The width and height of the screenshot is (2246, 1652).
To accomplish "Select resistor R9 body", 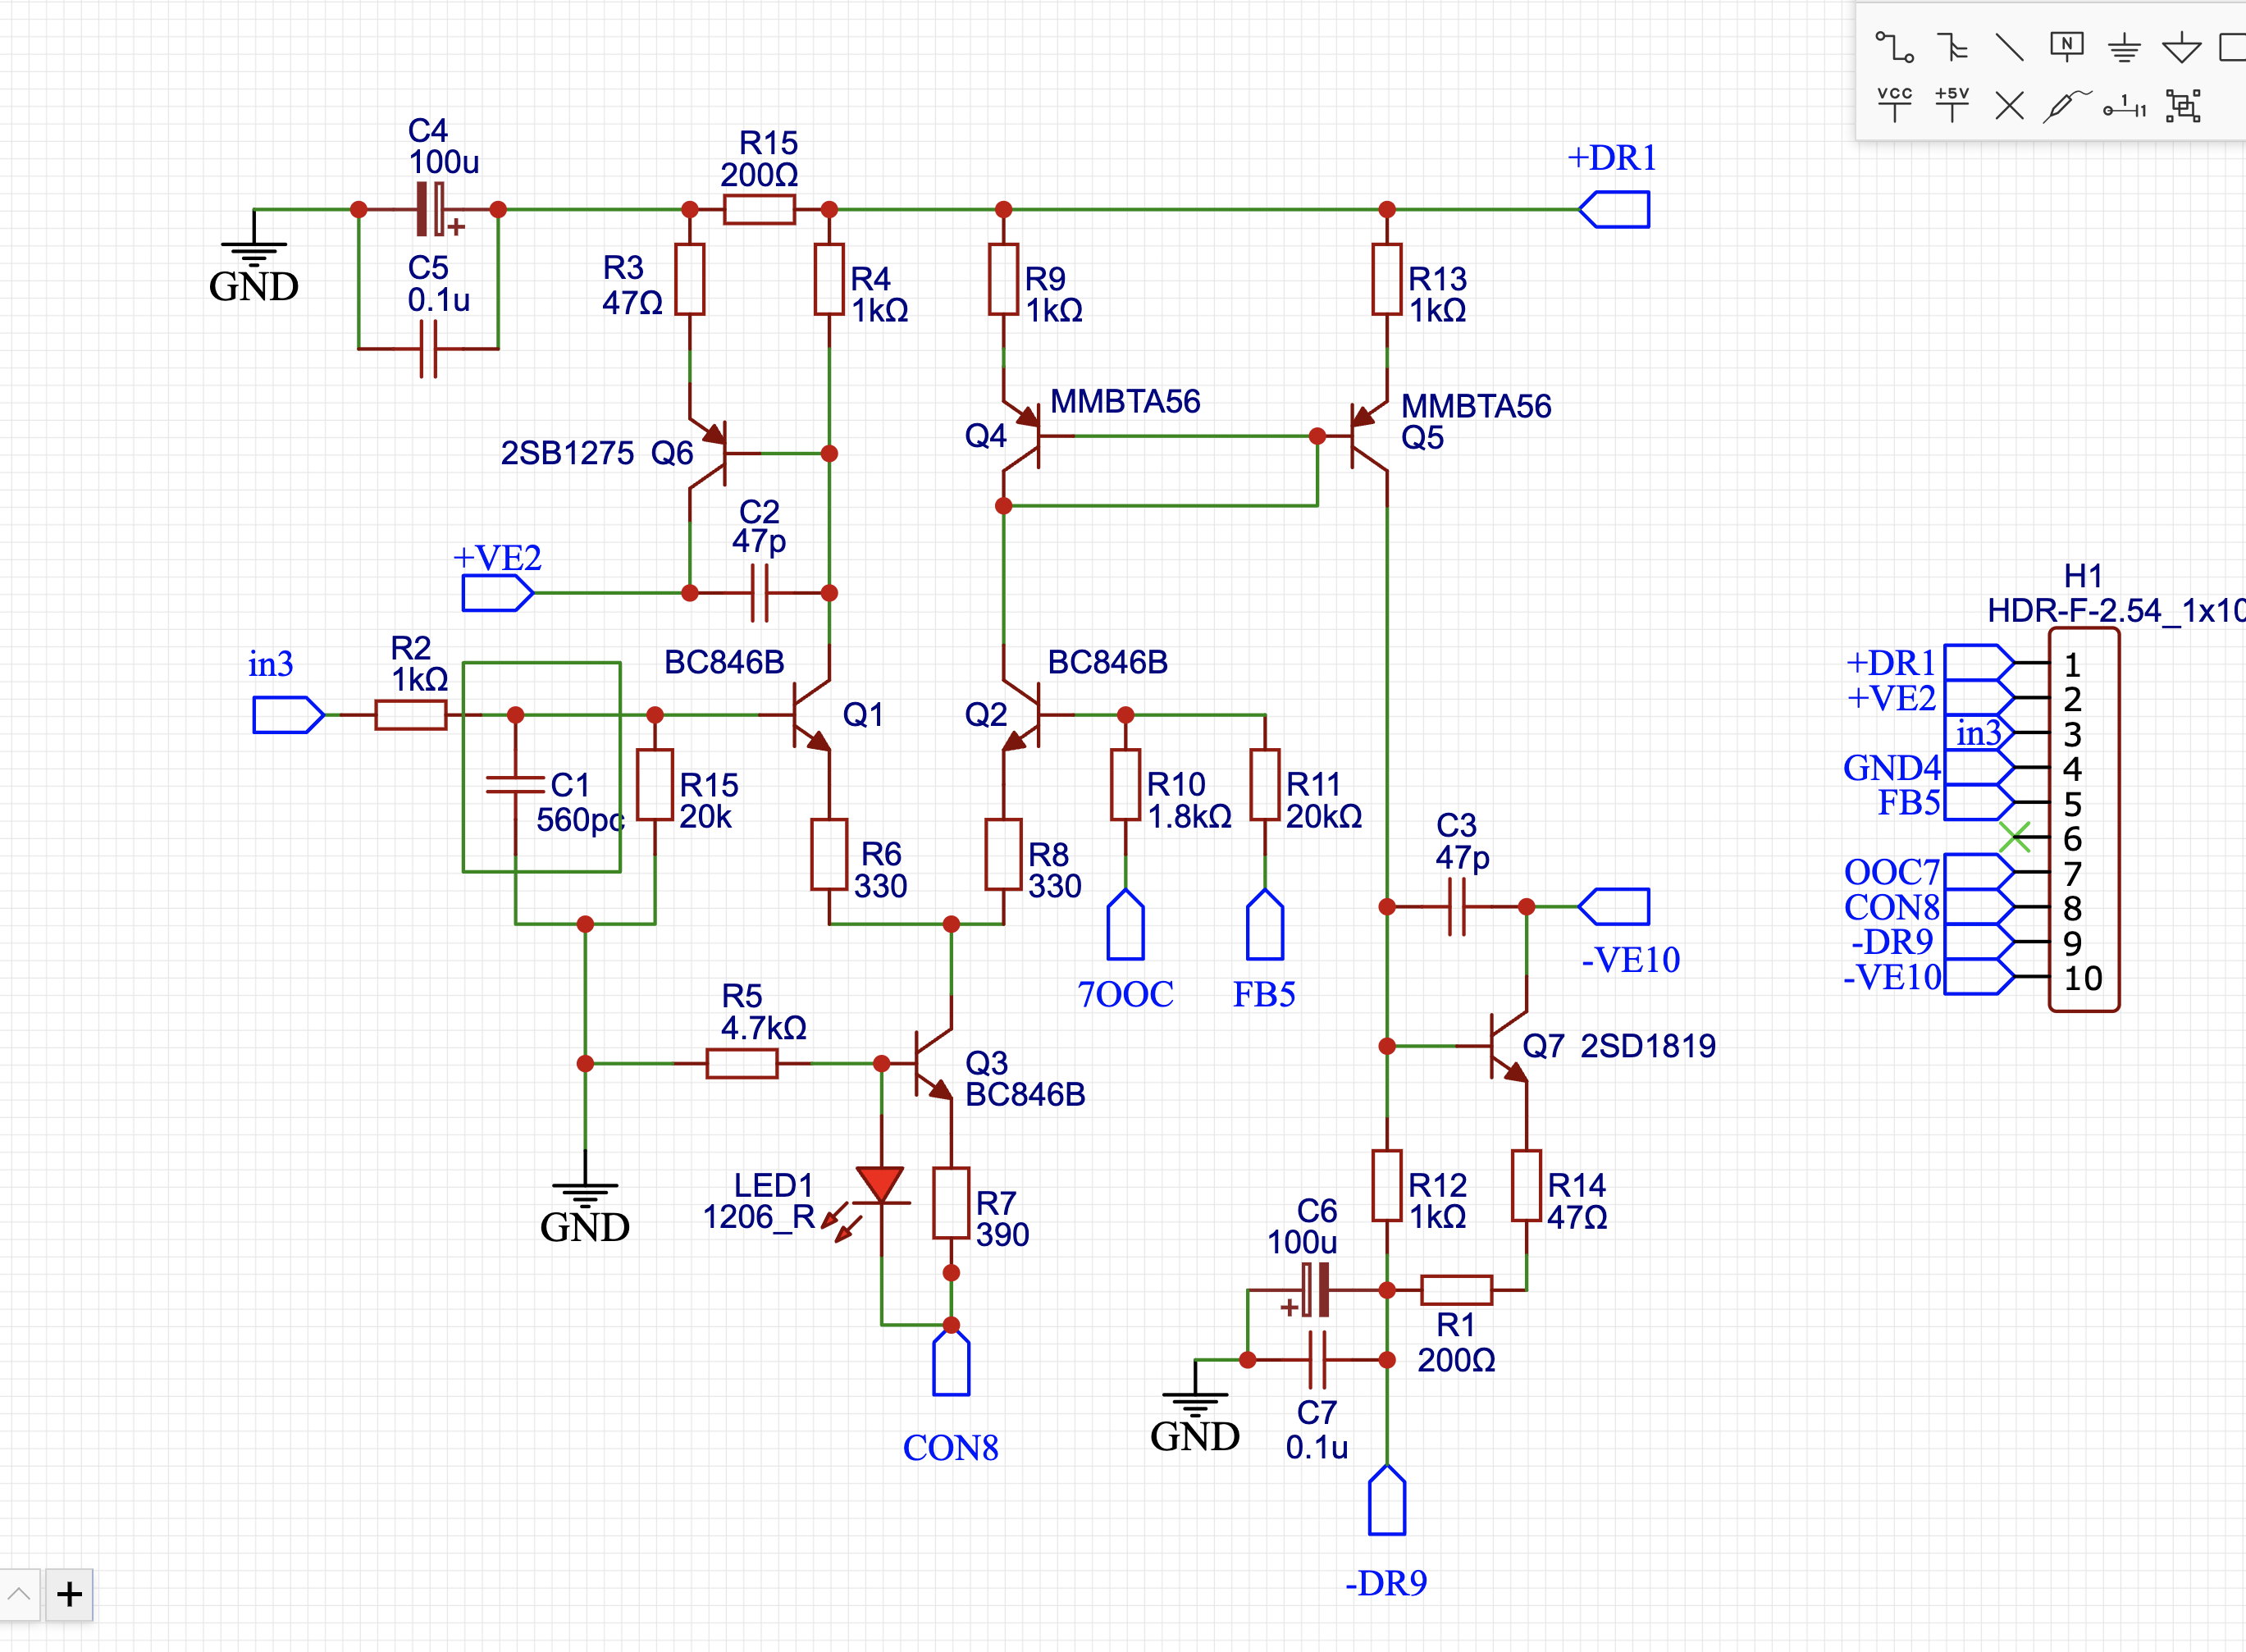I will [x=1004, y=279].
